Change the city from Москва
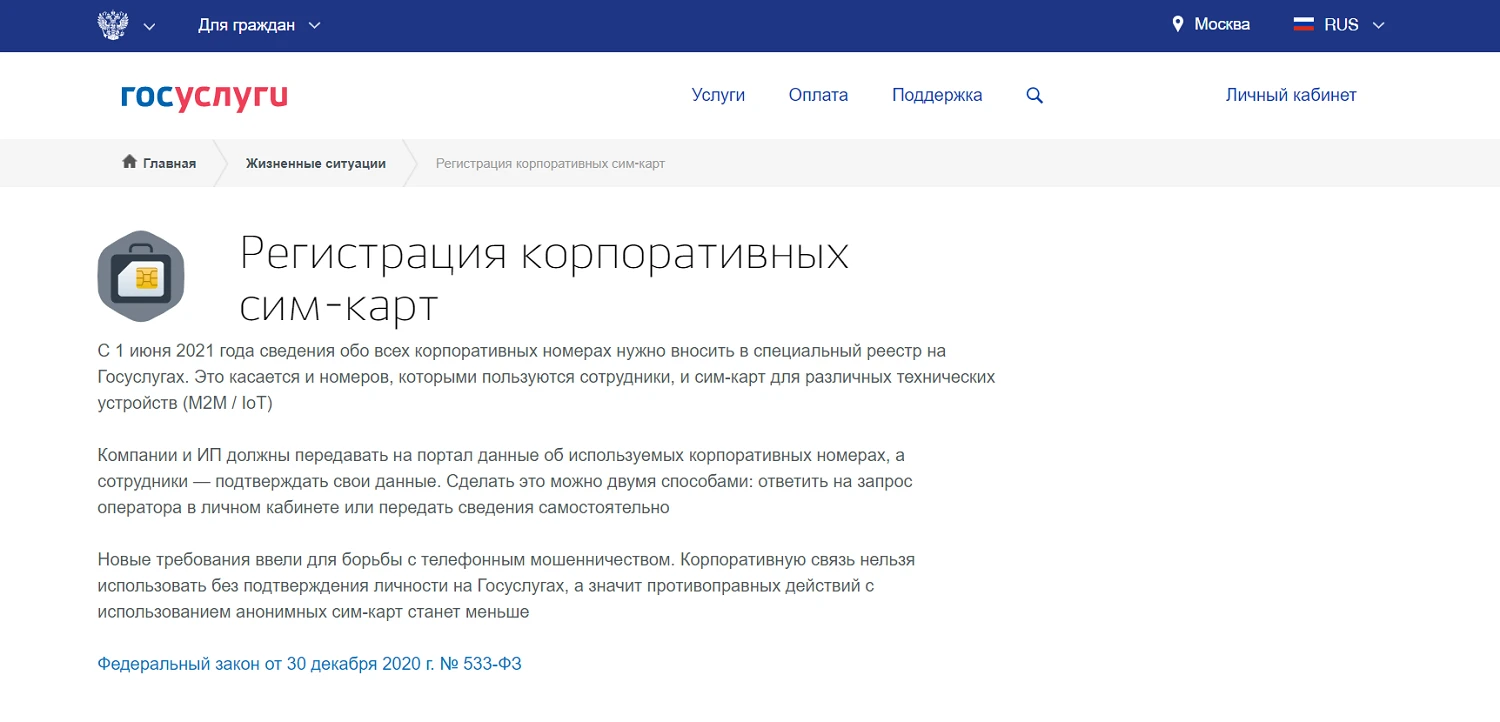The image size is (1500, 722). [1222, 24]
